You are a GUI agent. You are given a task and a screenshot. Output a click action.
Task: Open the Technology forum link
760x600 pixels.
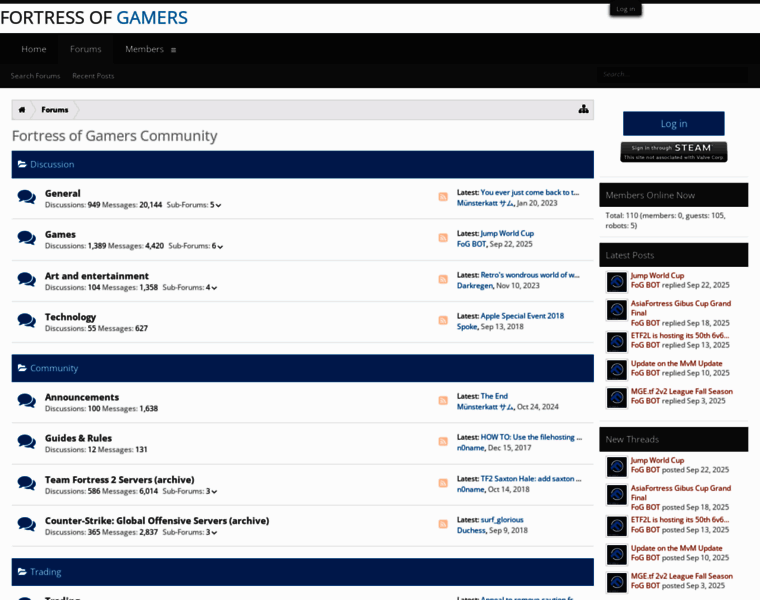coord(70,317)
